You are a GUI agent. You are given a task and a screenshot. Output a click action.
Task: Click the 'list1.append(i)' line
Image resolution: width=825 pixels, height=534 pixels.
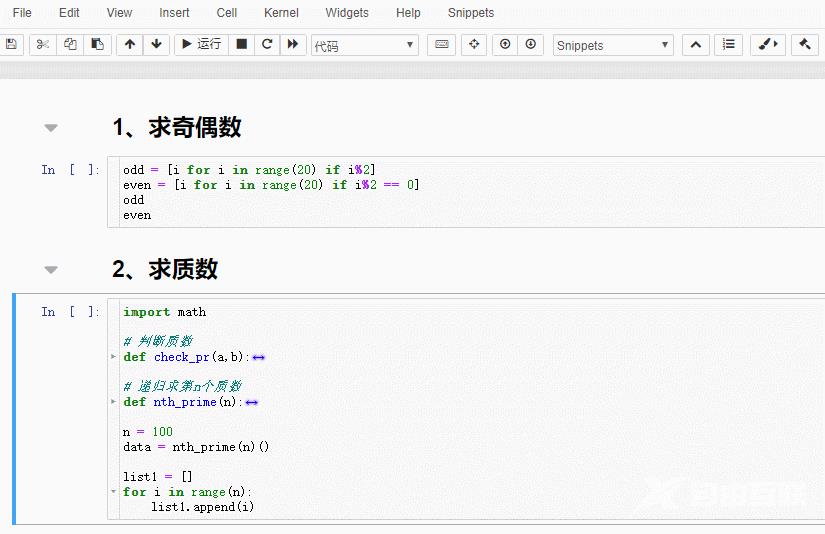click(x=203, y=507)
